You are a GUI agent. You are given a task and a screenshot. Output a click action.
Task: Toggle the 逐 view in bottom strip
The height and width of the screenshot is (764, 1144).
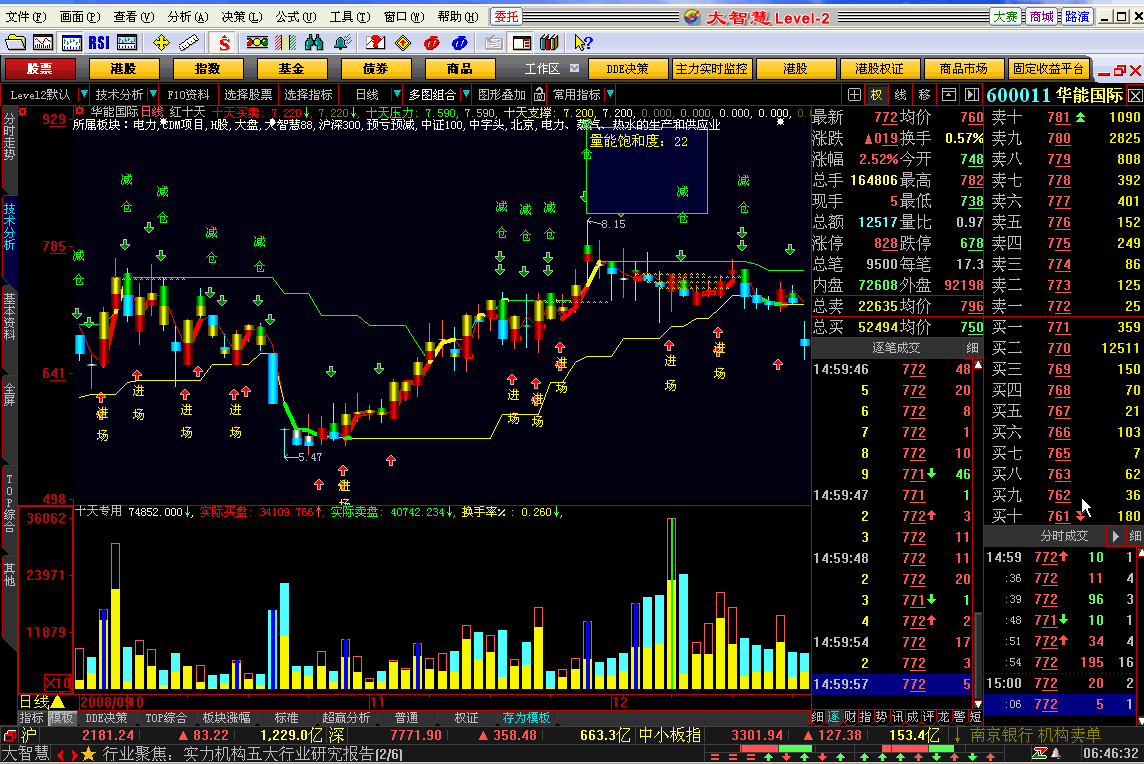(834, 718)
